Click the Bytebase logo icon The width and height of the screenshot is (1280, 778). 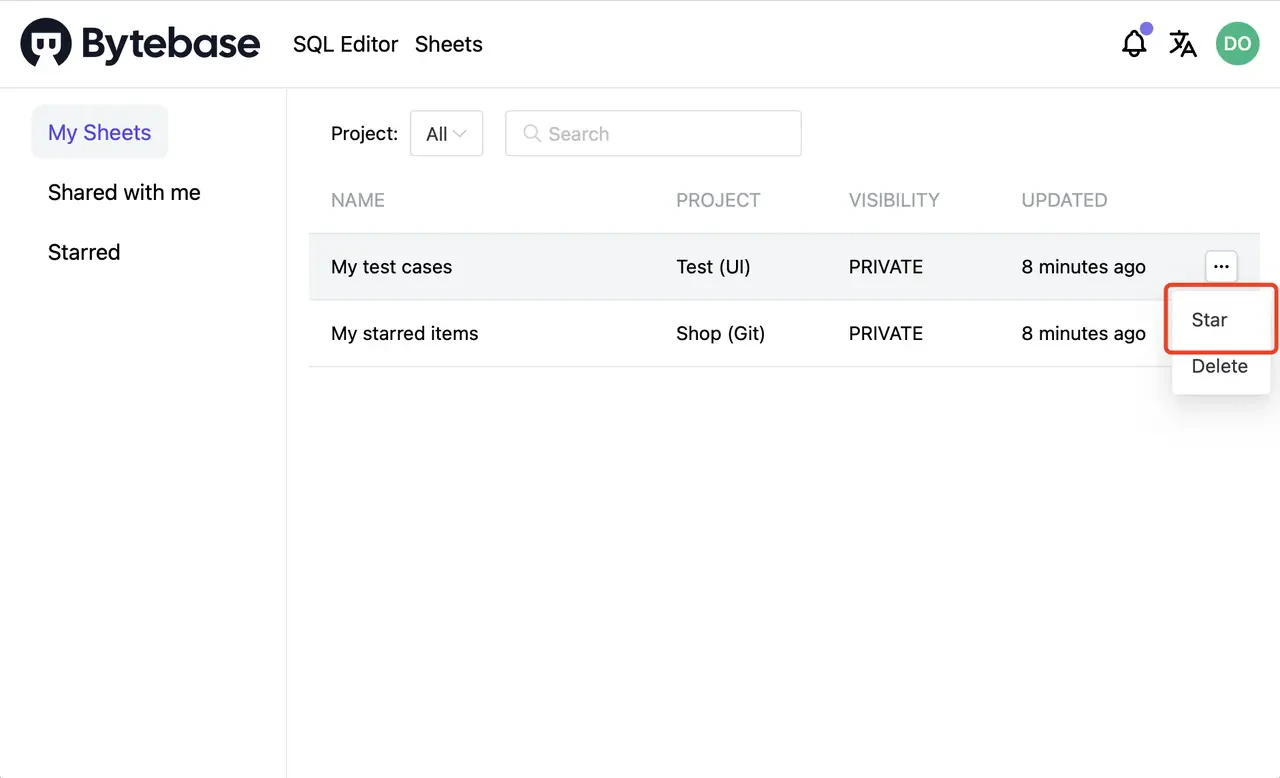46,43
